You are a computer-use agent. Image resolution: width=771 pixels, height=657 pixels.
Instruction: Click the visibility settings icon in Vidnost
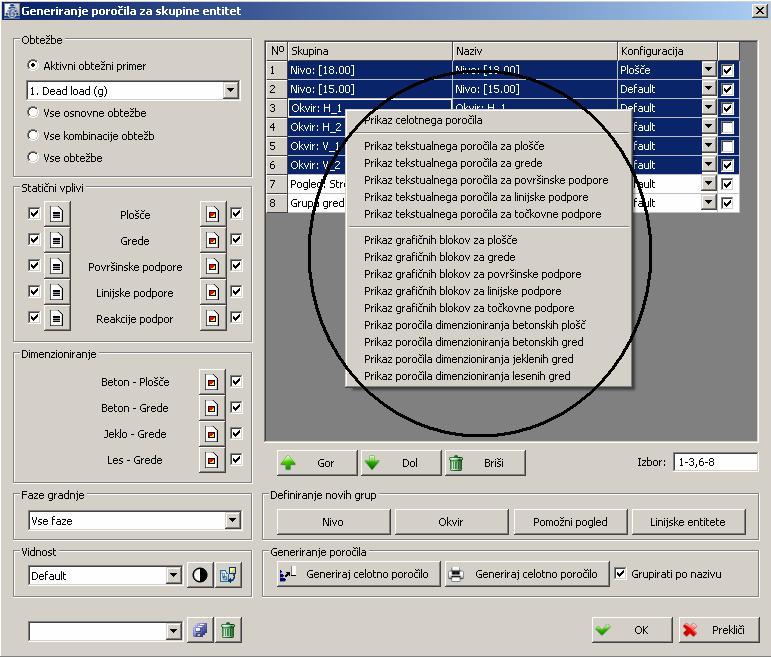[228, 575]
